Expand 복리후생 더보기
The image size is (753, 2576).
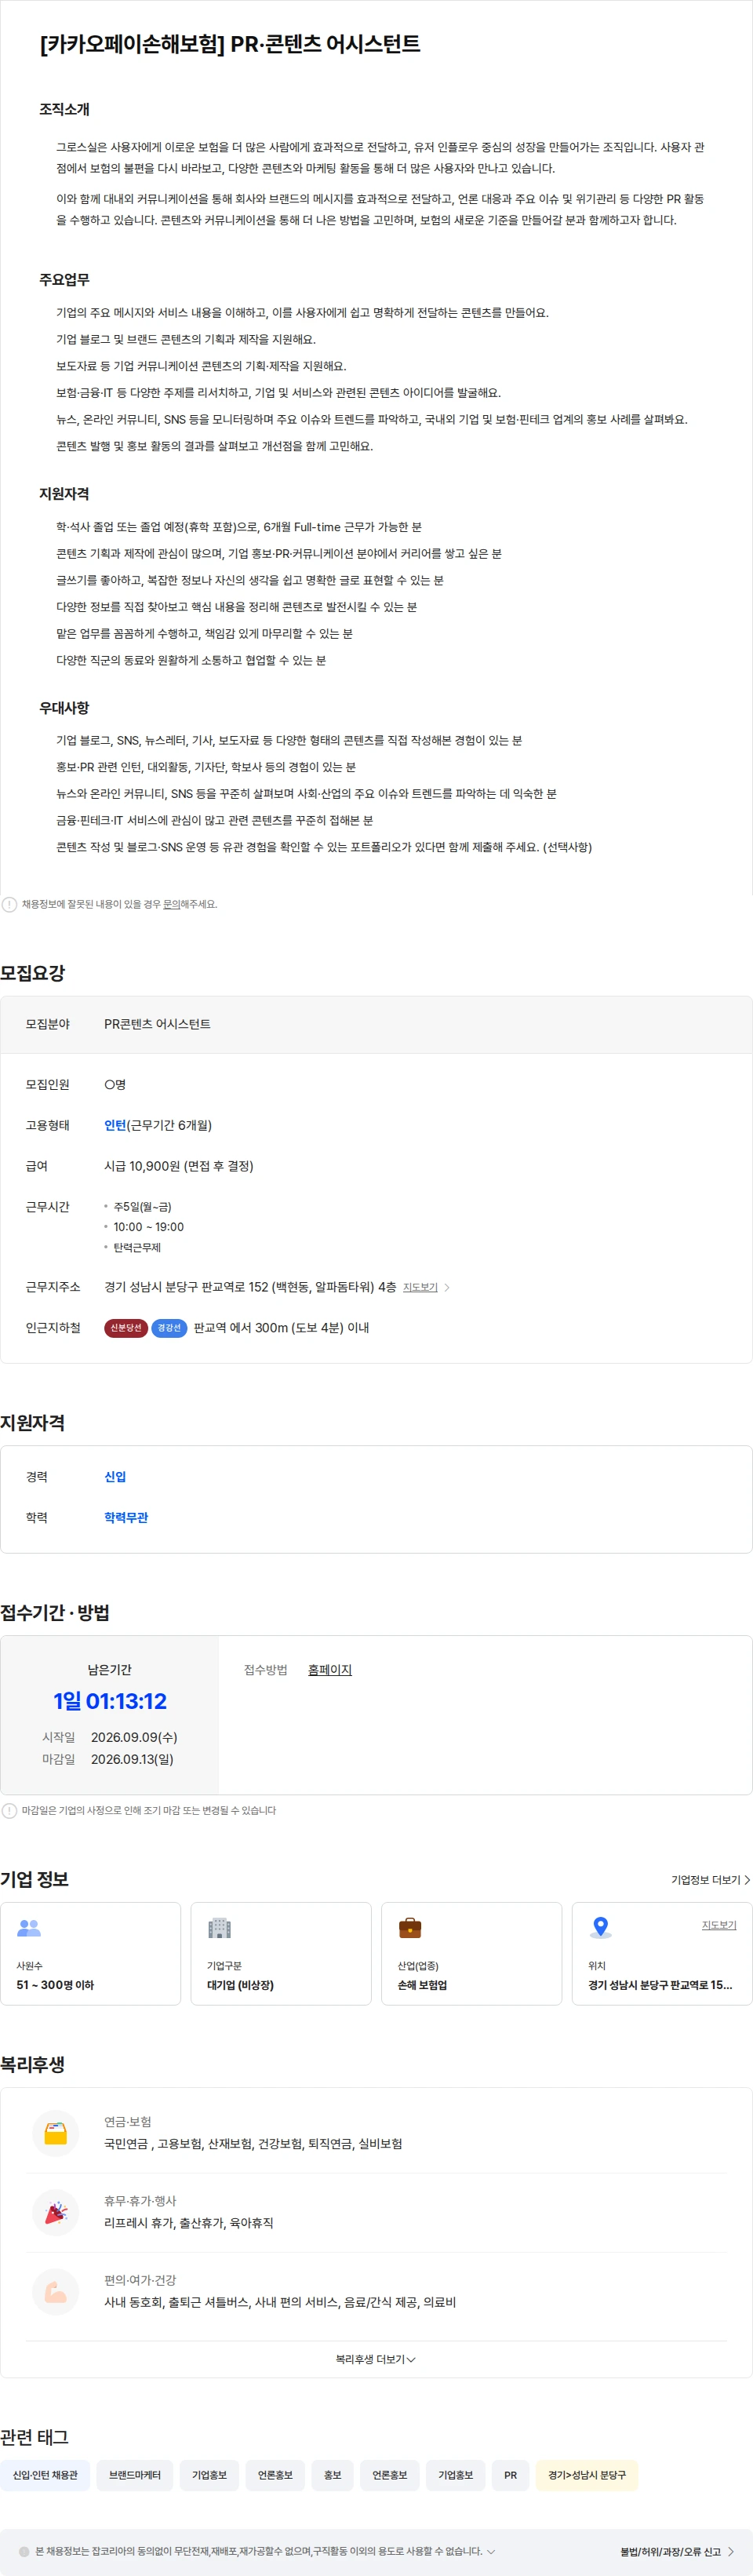(x=376, y=2359)
